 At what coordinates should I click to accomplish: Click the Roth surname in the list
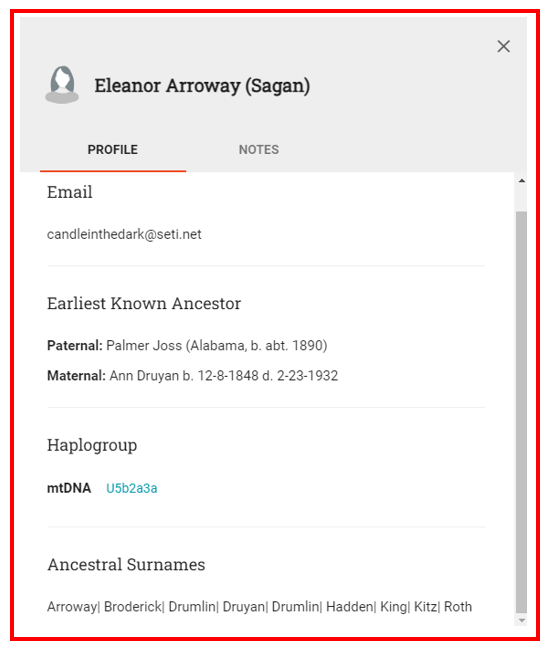[458, 606]
